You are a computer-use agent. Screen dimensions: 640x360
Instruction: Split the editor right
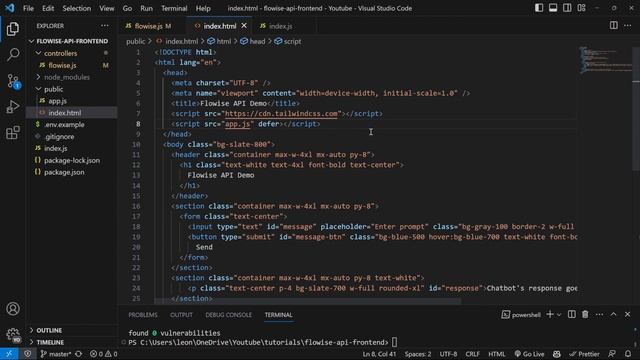pyautogui.click(x=613, y=25)
